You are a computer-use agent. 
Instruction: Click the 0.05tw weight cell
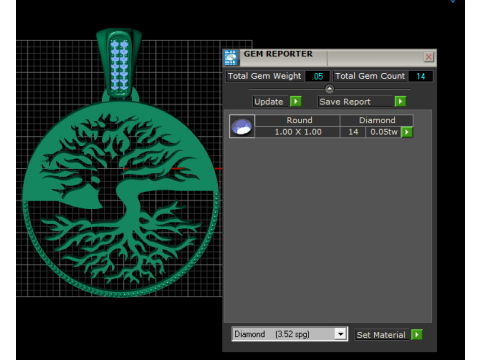pyautogui.click(x=384, y=132)
